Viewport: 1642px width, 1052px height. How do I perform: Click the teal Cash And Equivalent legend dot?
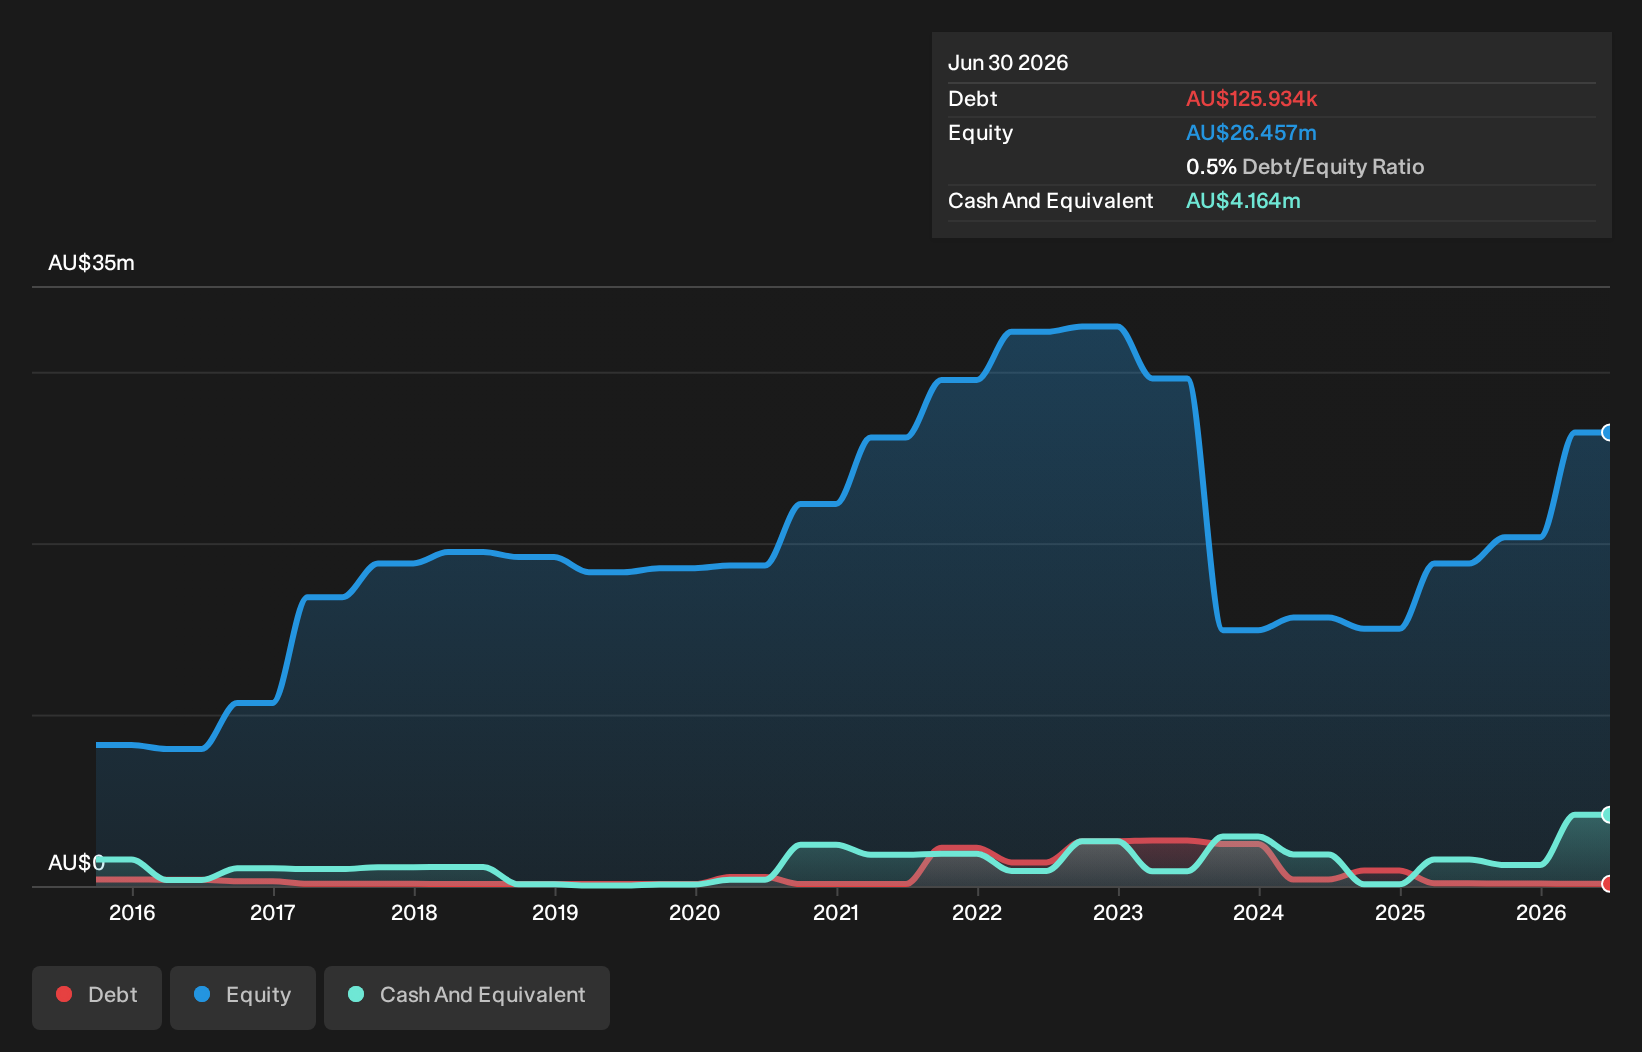click(x=356, y=994)
